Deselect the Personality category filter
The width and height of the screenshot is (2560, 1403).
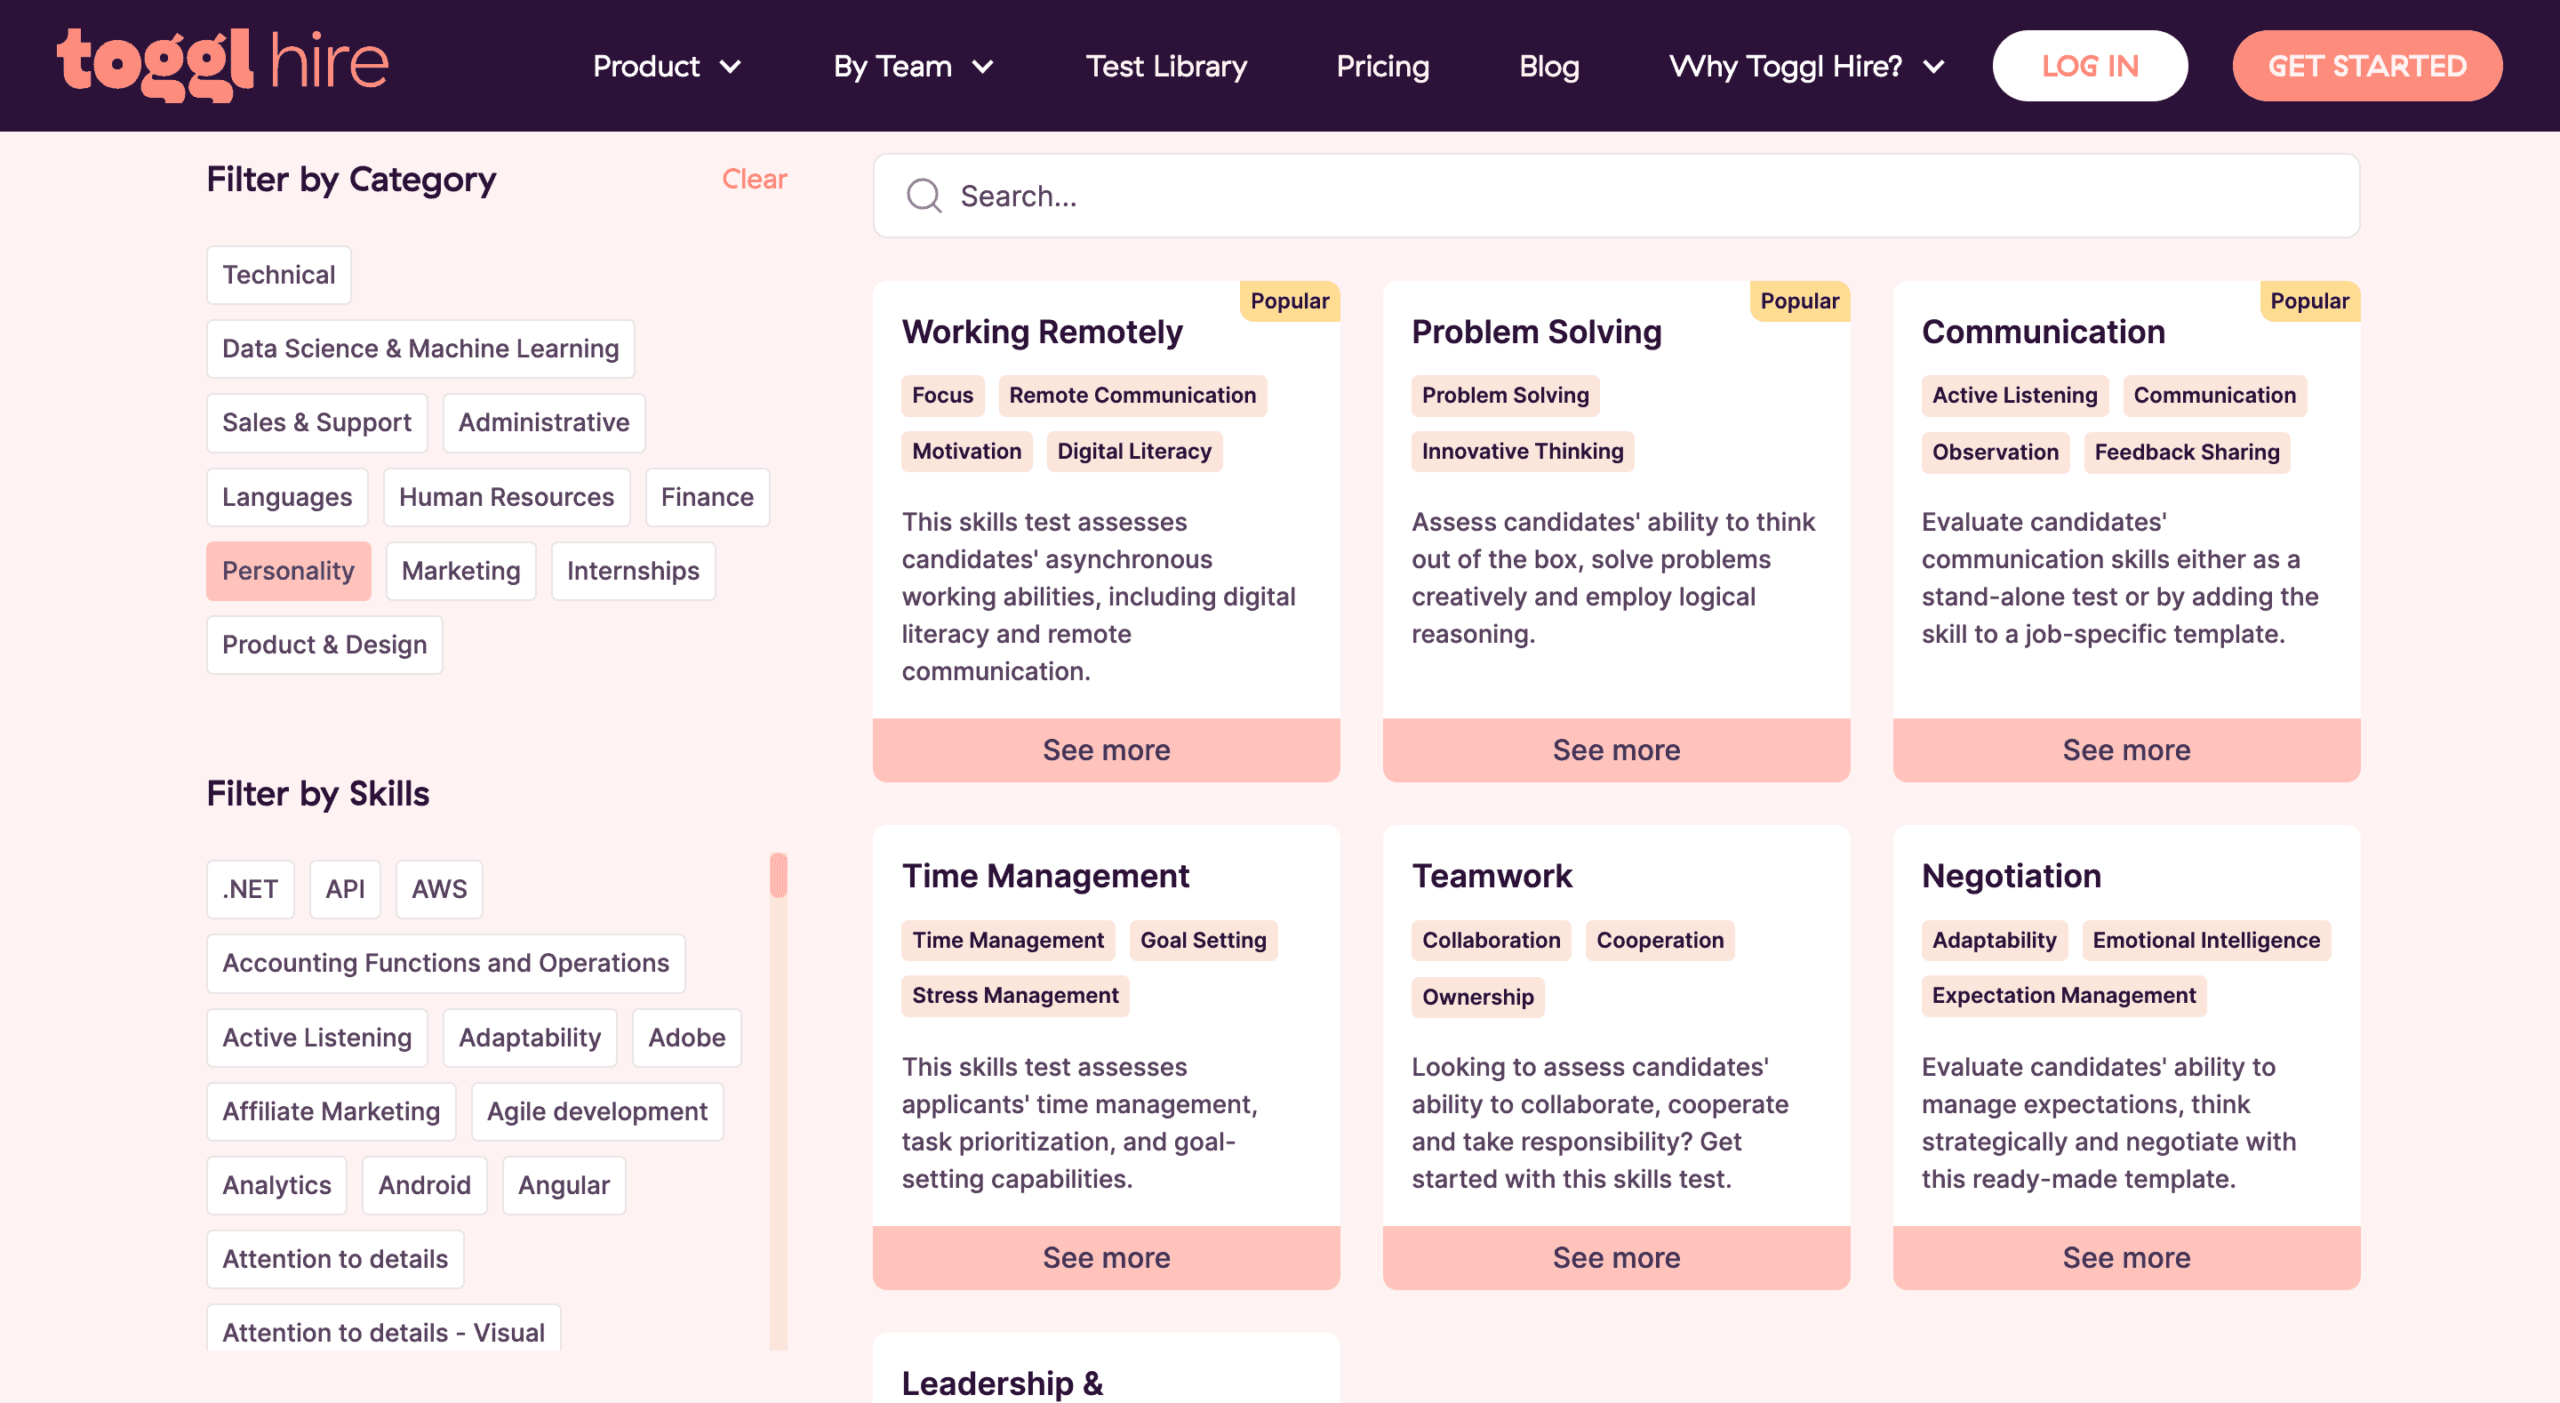pyautogui.click(x=288, y=571)
